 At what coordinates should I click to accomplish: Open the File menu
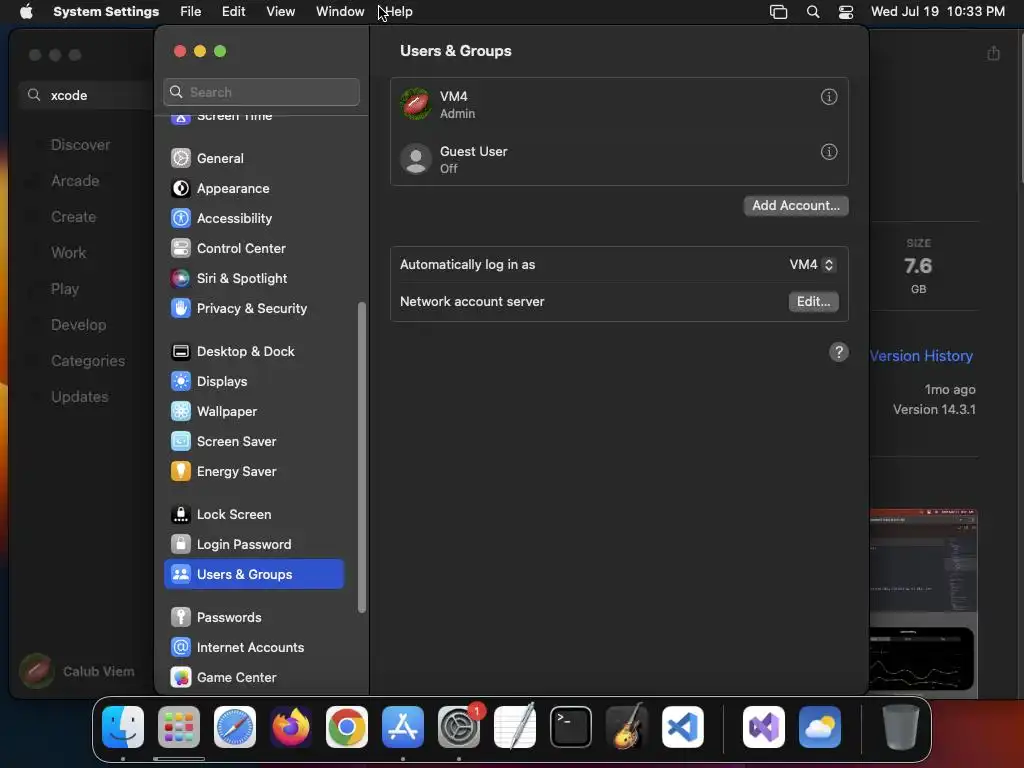[x=191, y=12]
